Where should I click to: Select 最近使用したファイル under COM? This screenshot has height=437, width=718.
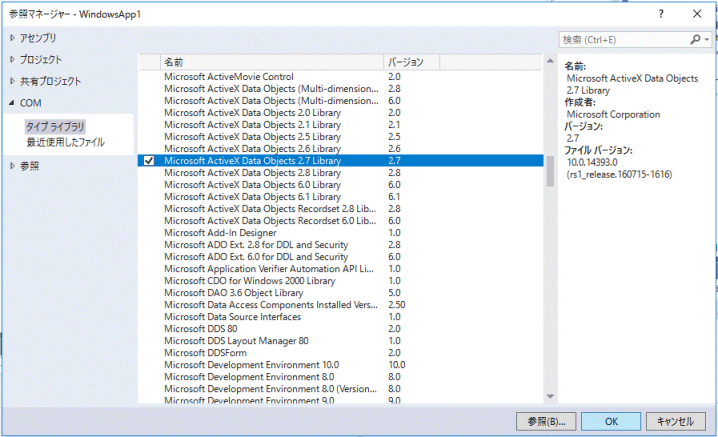point(65,142)
